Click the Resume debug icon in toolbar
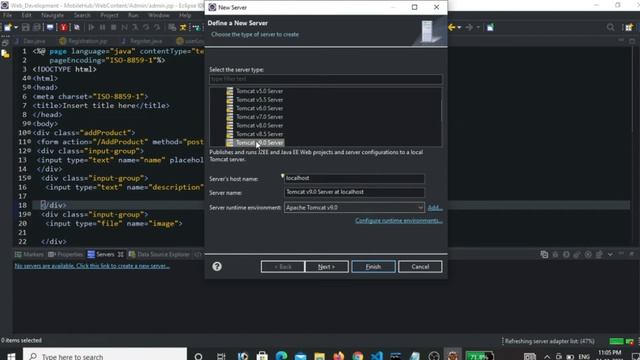 (91, 27)
